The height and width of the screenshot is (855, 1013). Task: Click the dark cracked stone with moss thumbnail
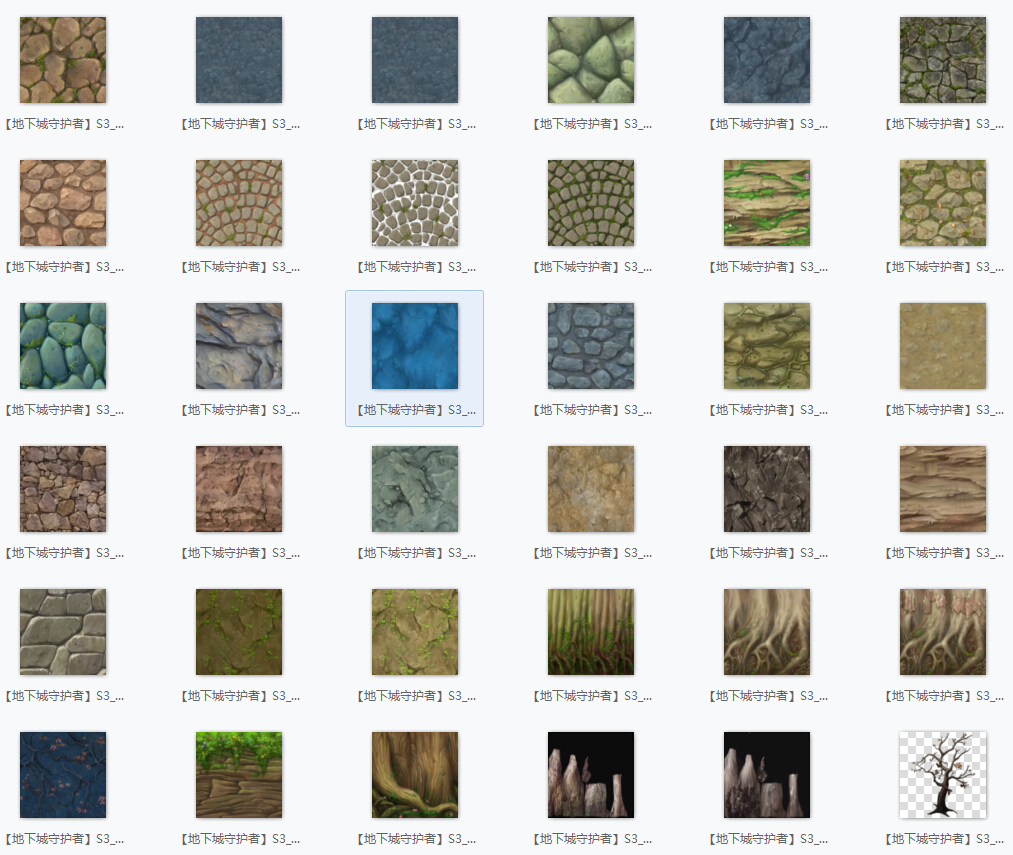point(943,60)
